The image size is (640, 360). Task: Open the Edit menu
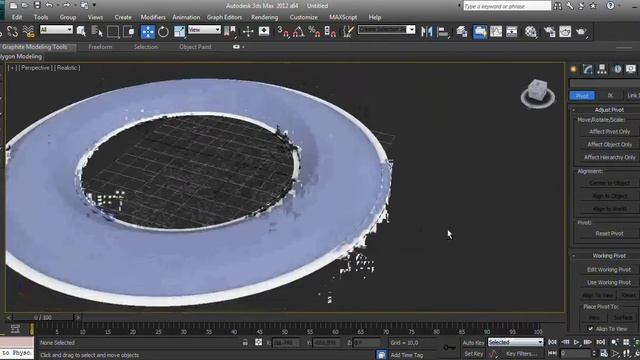tap(17, 17)
